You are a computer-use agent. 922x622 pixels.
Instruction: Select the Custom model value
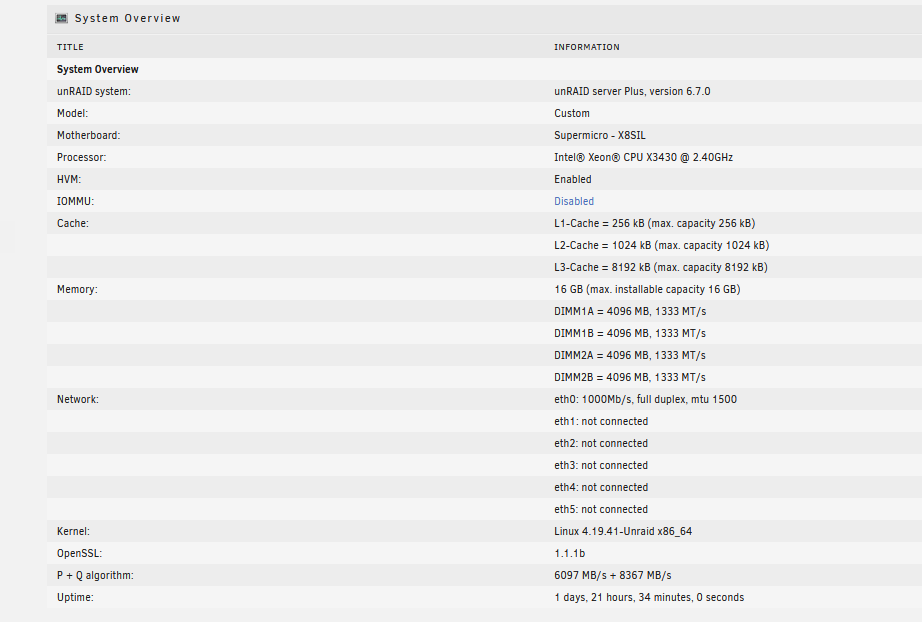point(572,113)
